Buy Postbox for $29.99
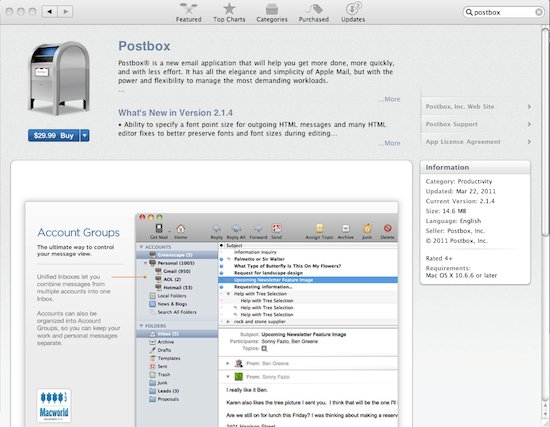Viewport: 550px width, 427px height. point(54,135)
